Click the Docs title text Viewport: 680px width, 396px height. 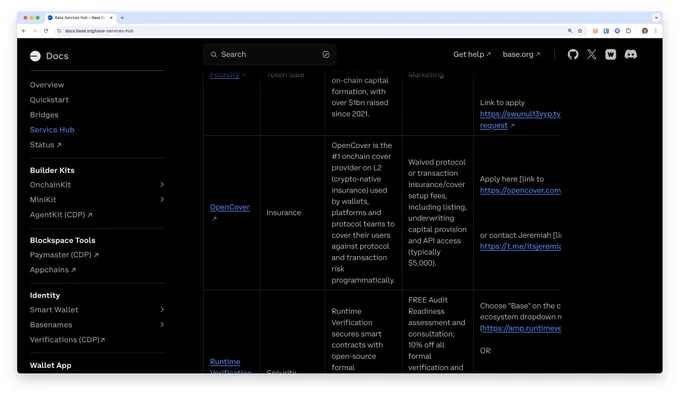(57, 56)
